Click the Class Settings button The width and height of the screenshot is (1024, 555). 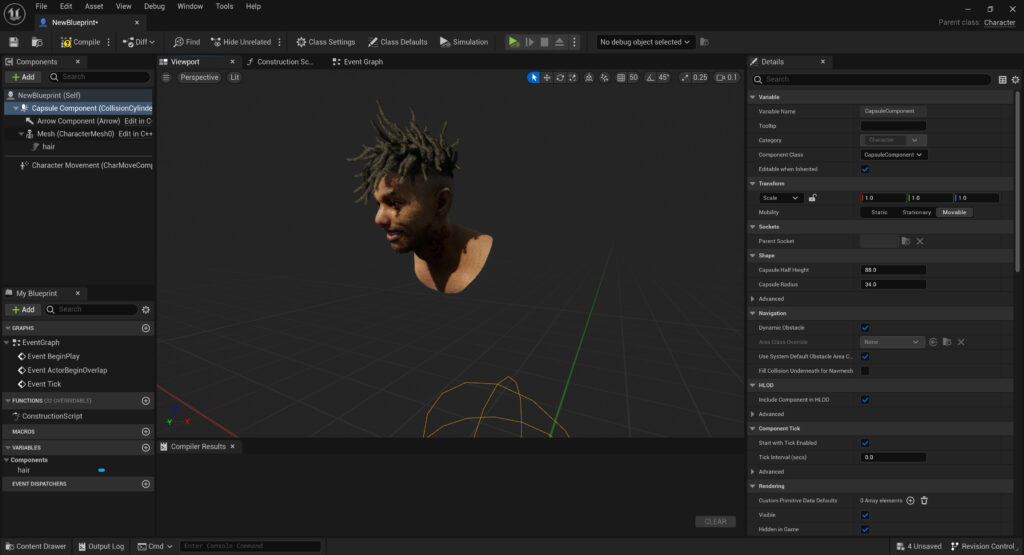click(325, 42)
